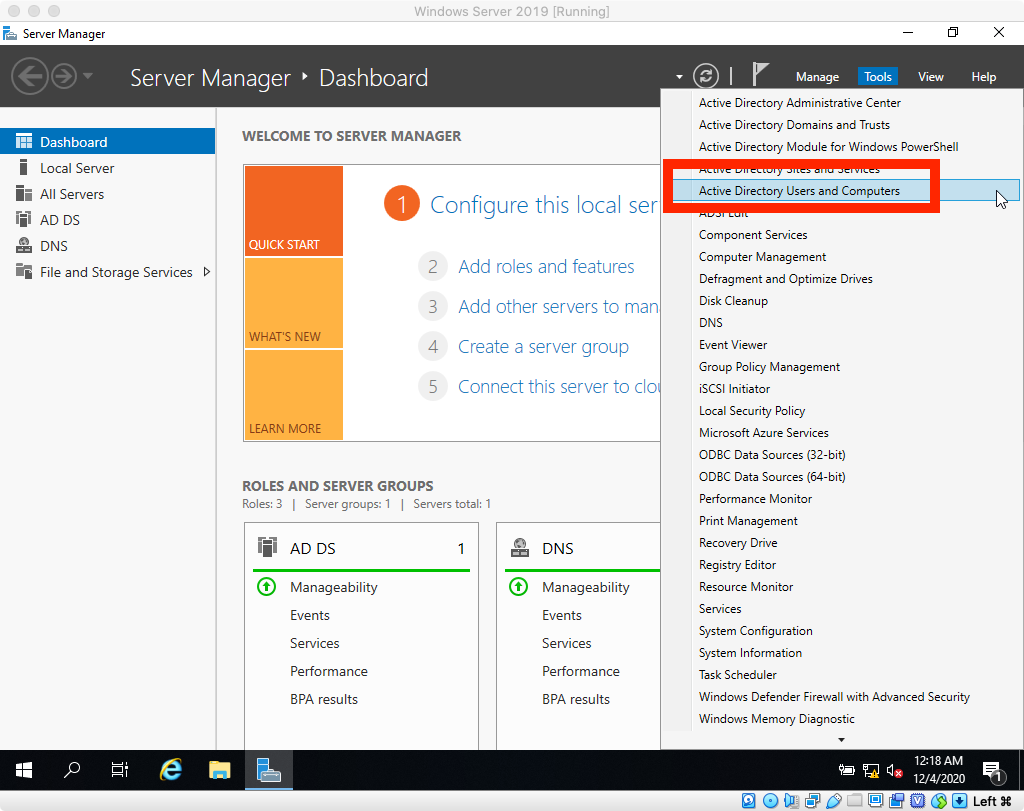Viewport: 1024px width, 811px height.
Task: Open Resource Monitor
Action: point(746,587)
